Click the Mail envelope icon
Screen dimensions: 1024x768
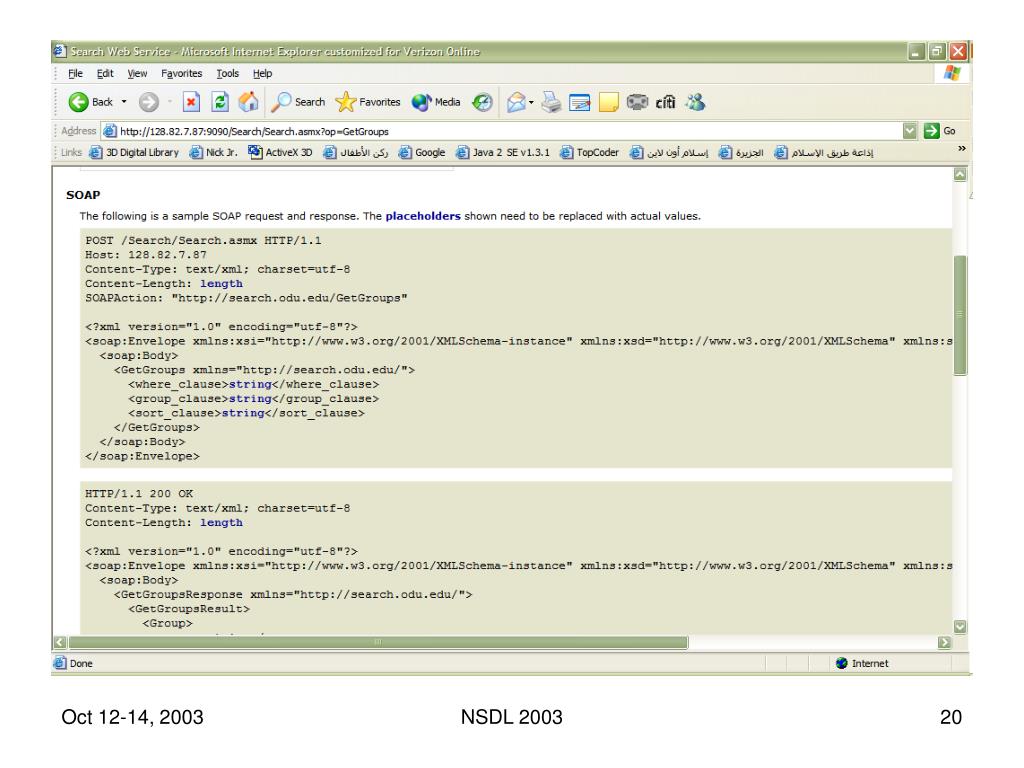point(516,102)
